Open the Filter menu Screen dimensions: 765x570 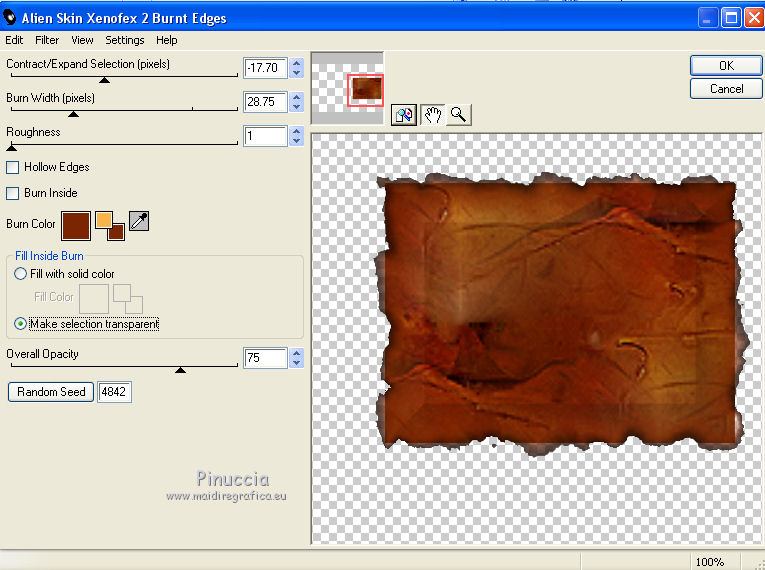point(47,40)
